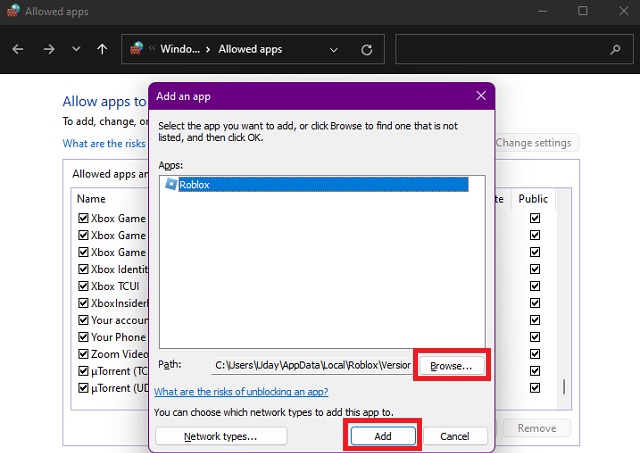Image resolution: width=640 pixels, height=453 pixels.
Task: Minimize the Allowed apps window
Action: coord(542,11)
